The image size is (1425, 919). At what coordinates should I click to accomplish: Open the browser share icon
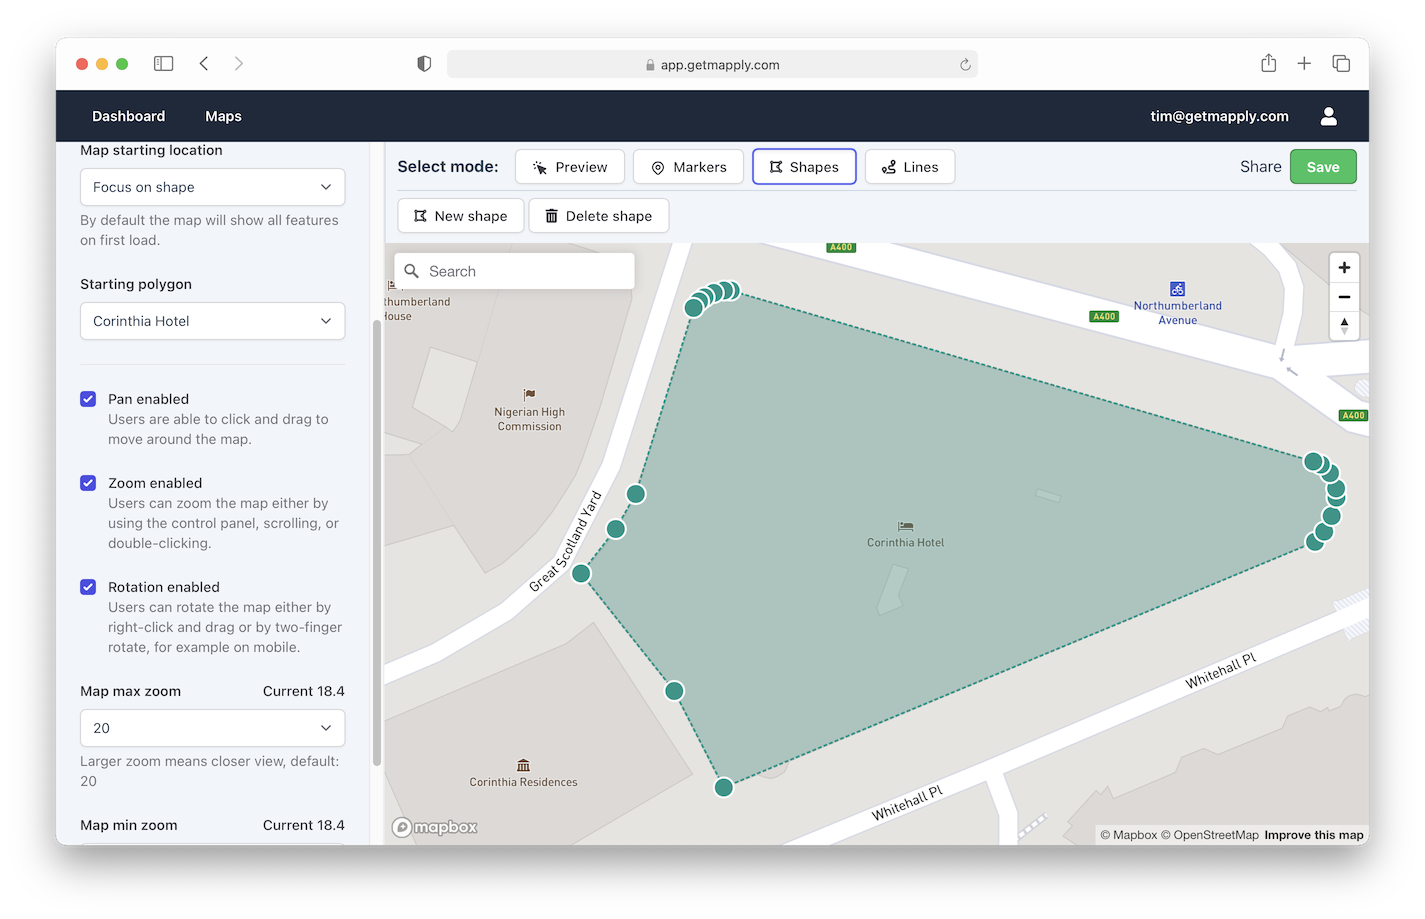coord(1268,63)
